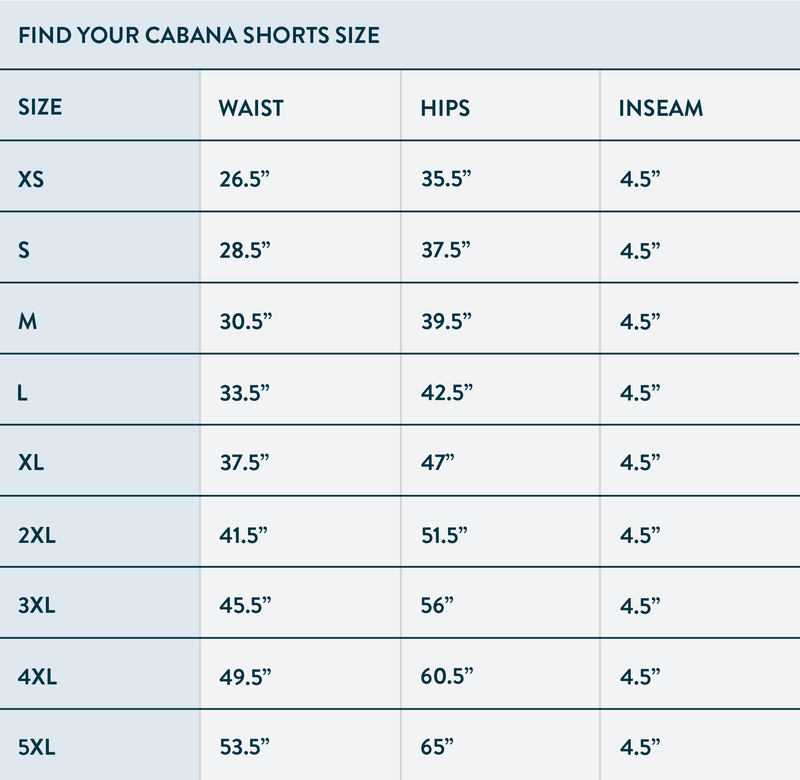The height and width of the screenshot is (780, 800).
Task: Click the SIZE column header
Action: tap(40, 107)
